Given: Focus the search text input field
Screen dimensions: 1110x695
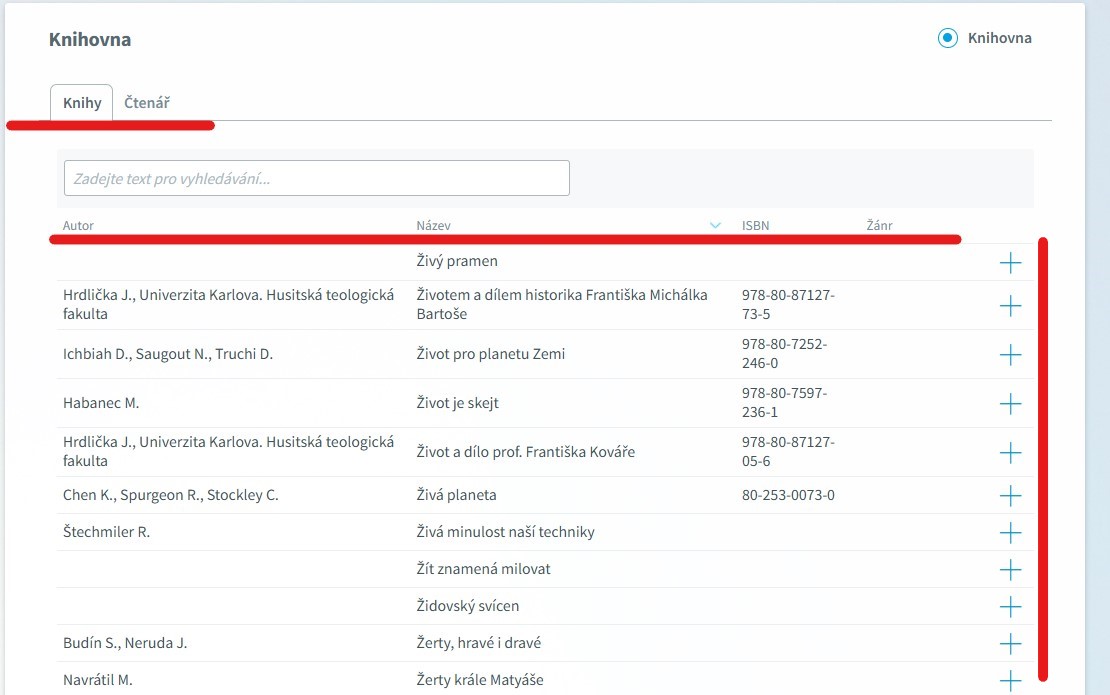Looking at the screenshot, I should pos(316,178).
